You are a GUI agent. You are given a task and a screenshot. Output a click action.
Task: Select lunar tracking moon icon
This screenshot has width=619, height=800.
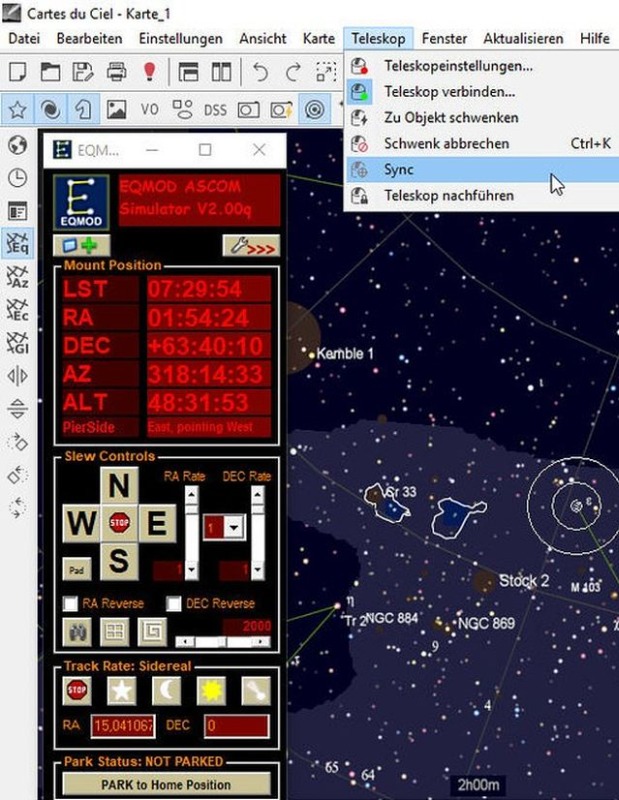[166, 691]
